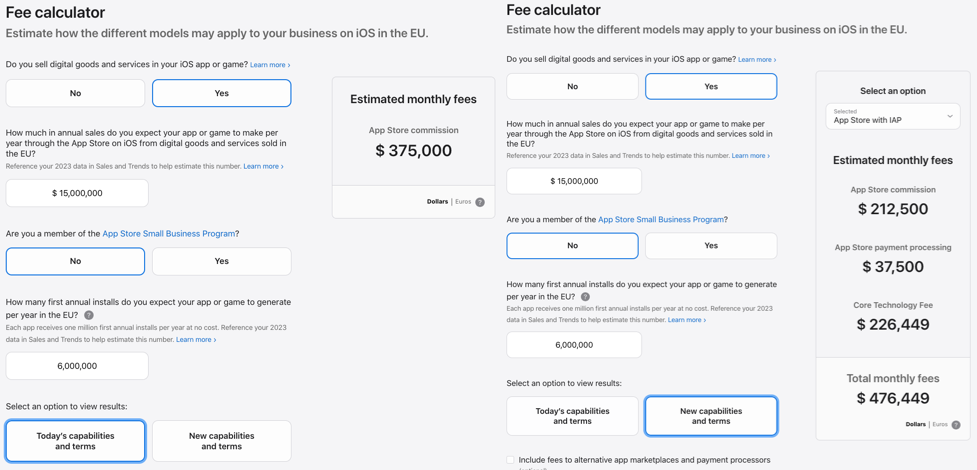Choose 'Yes' for Small Business Program, left calculator
Screen dimensions: 977x470
[221, 261]
